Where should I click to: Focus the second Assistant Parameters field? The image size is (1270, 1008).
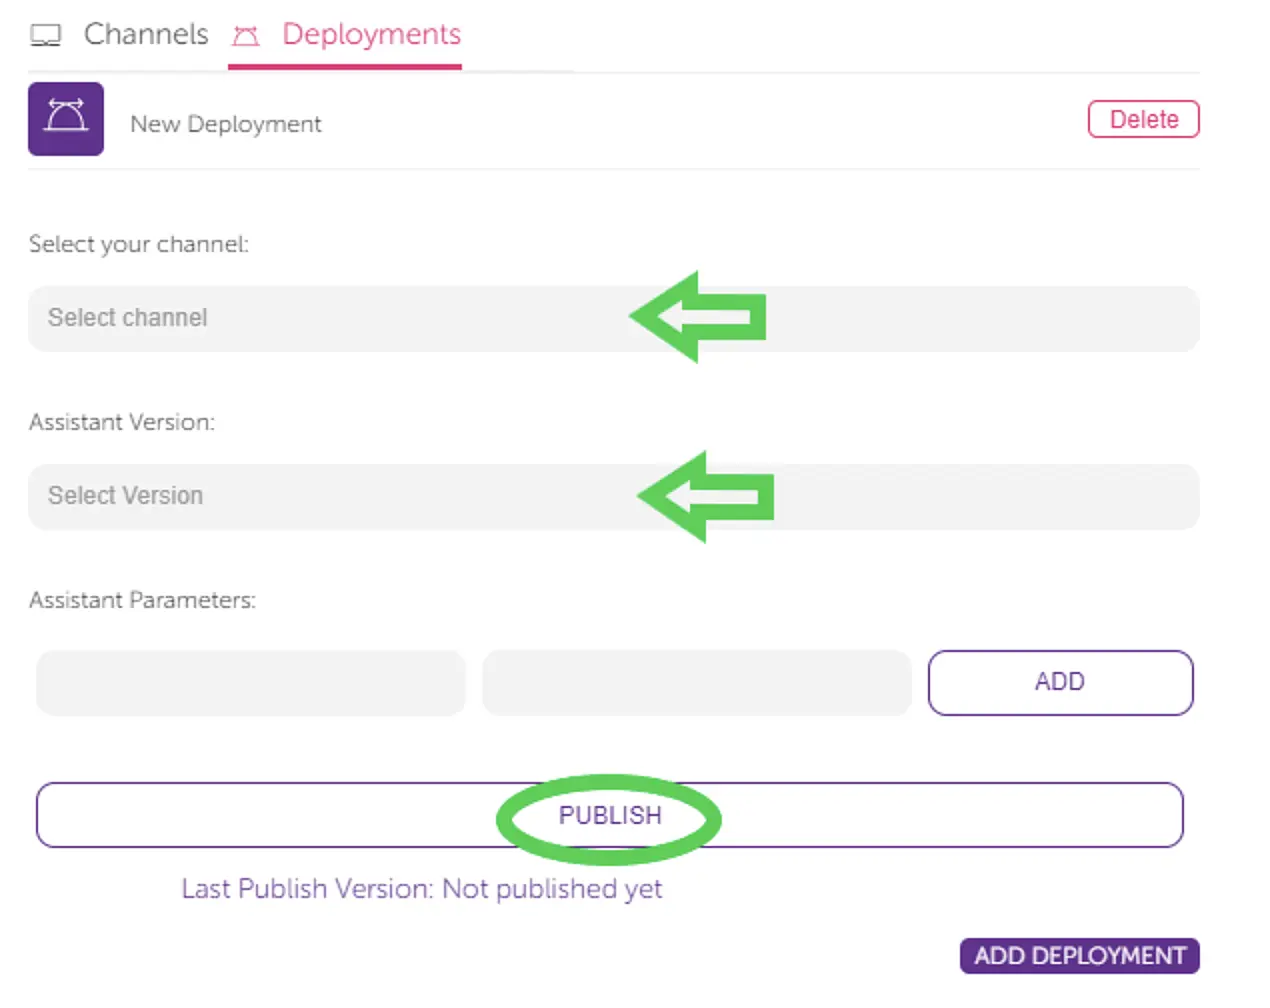click(697, 683)
